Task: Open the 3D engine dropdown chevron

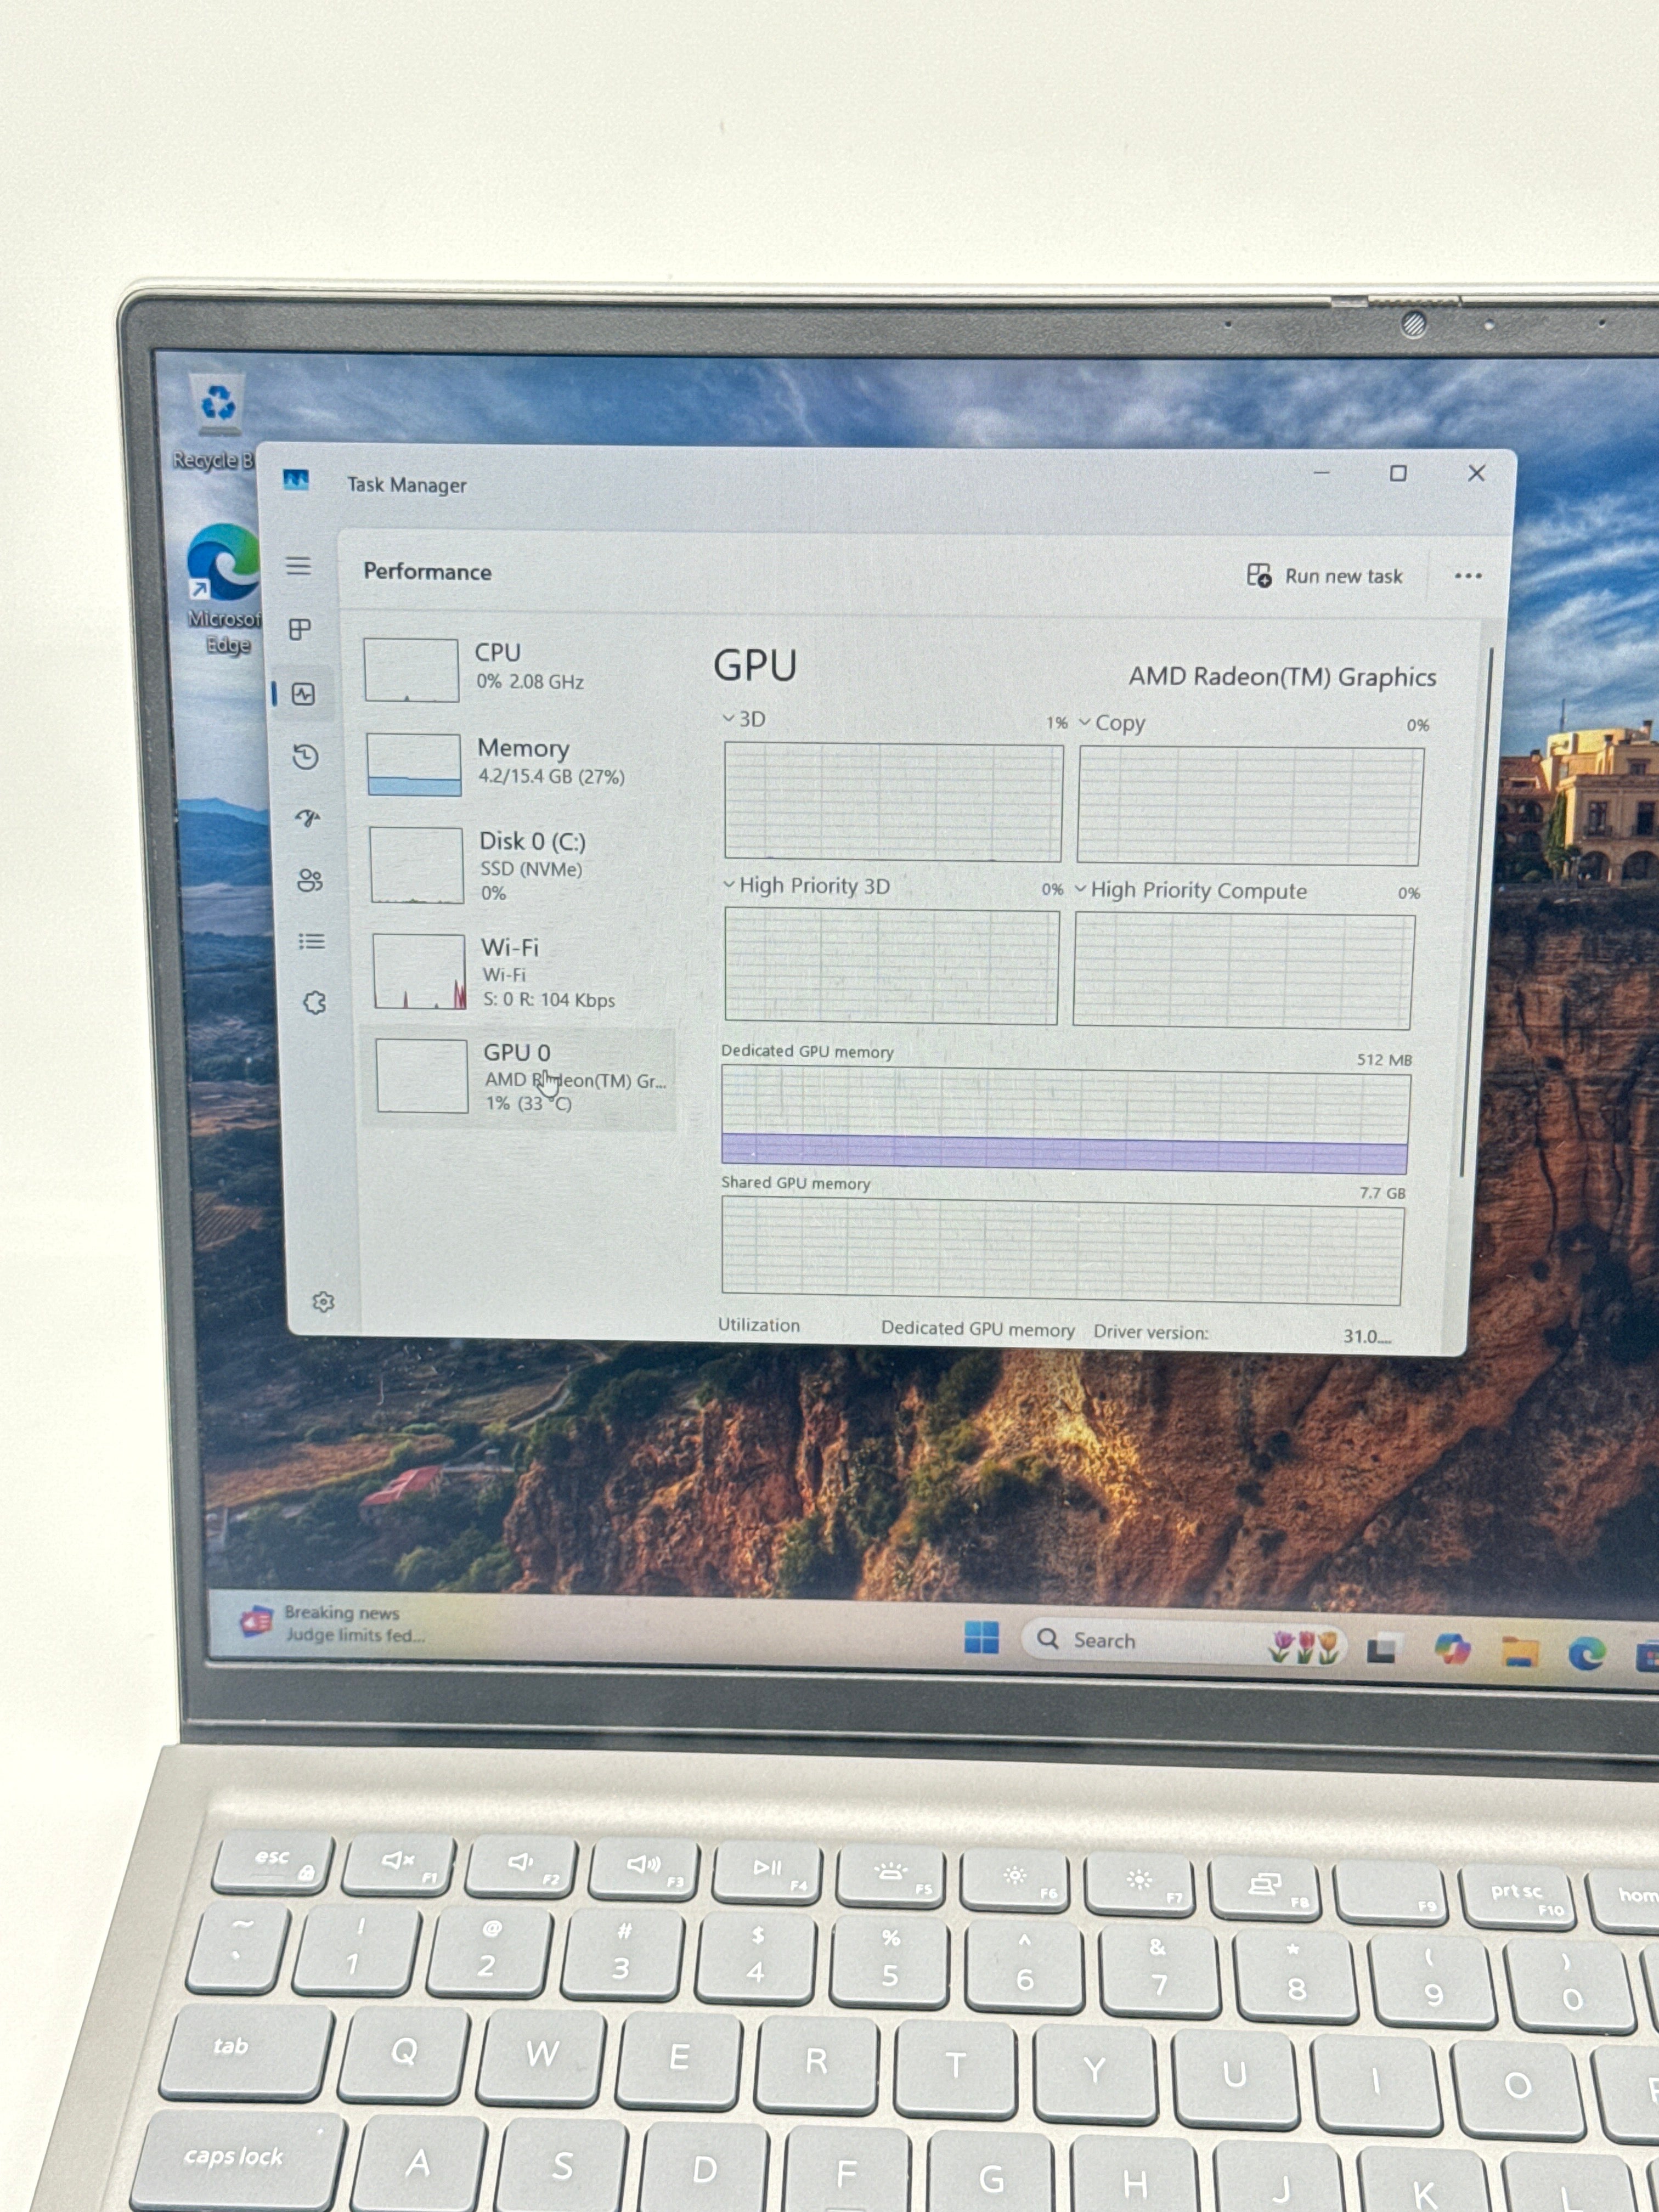Action: click(728, 718)
